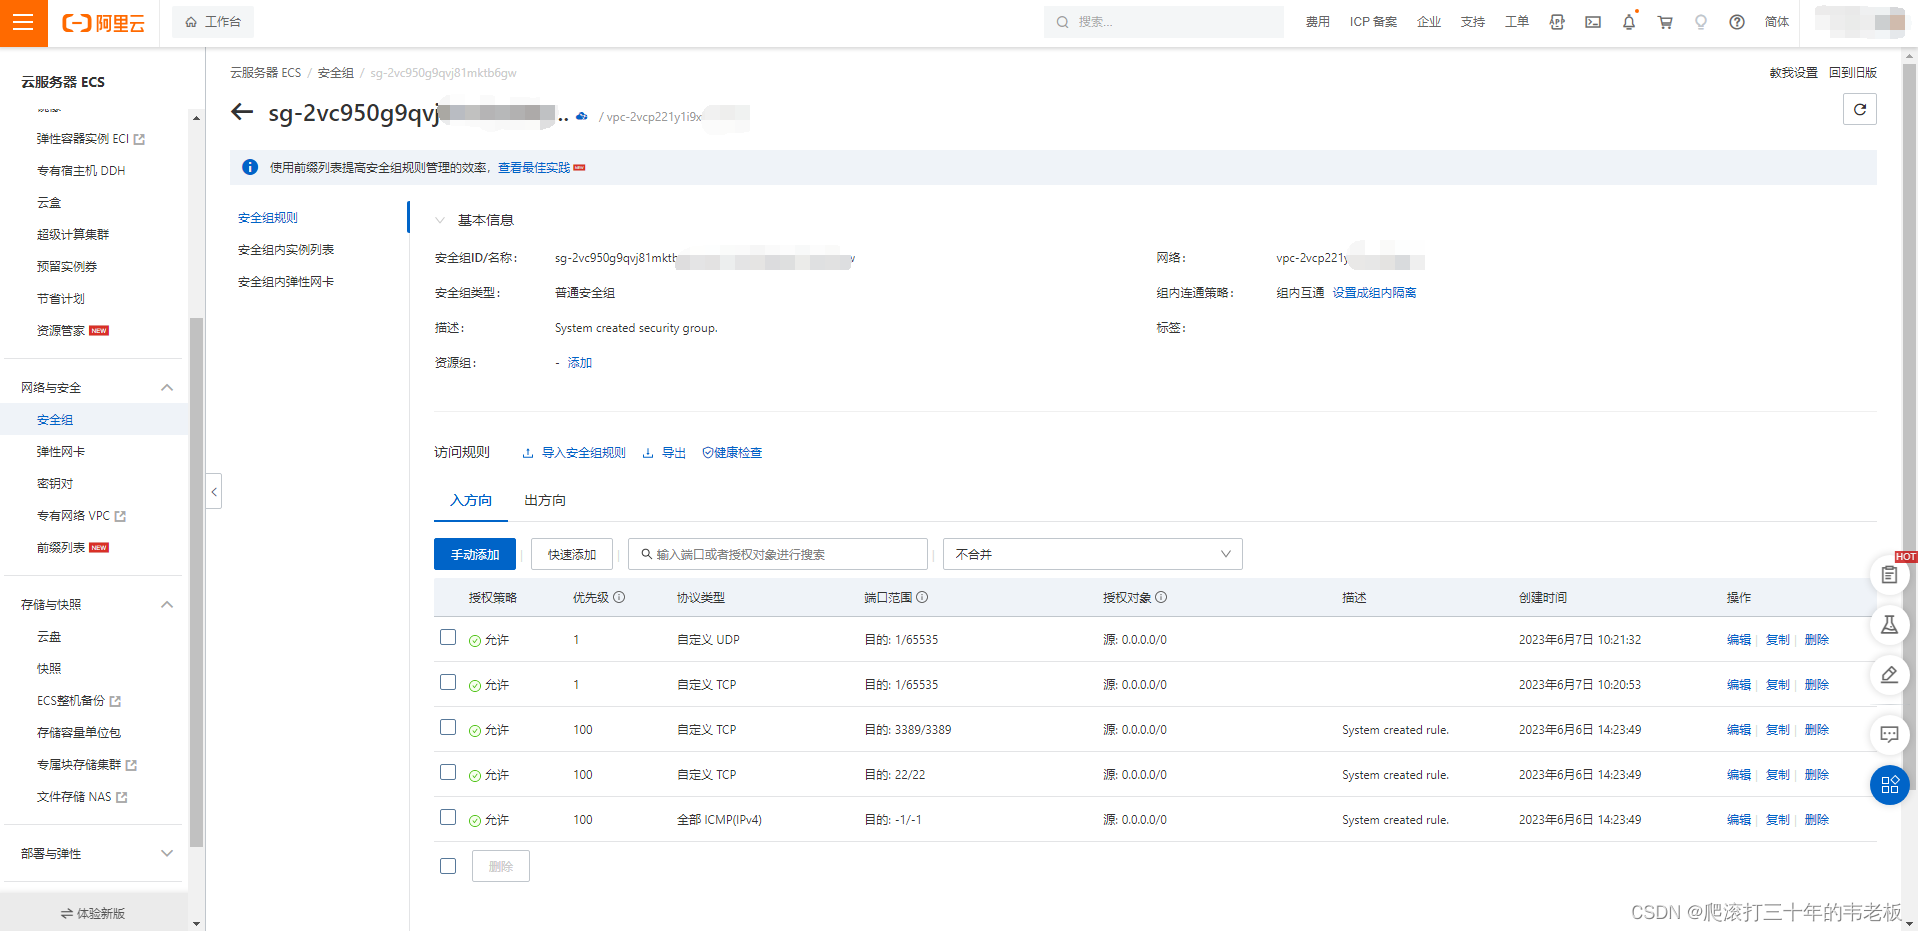Delete the TCP 22/22 rule

pos(1817,775)
